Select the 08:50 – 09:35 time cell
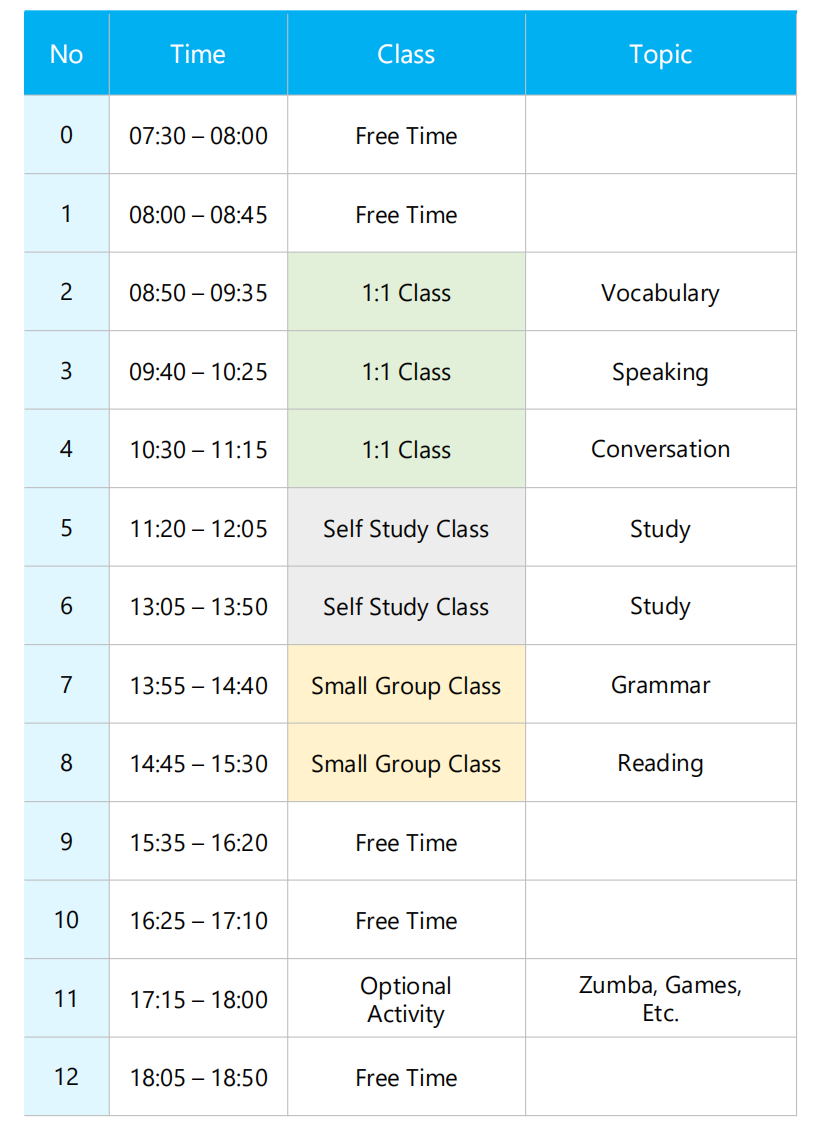 click(198, 292)
